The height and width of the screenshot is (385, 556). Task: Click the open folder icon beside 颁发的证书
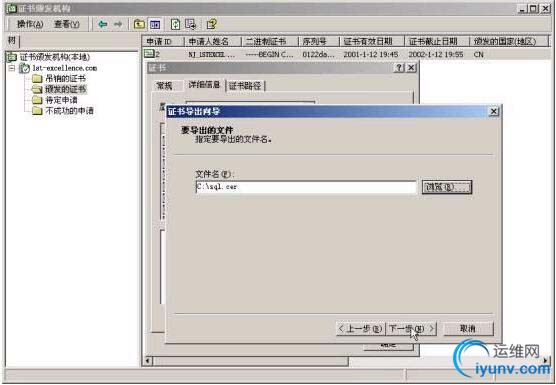pos(37,89)
